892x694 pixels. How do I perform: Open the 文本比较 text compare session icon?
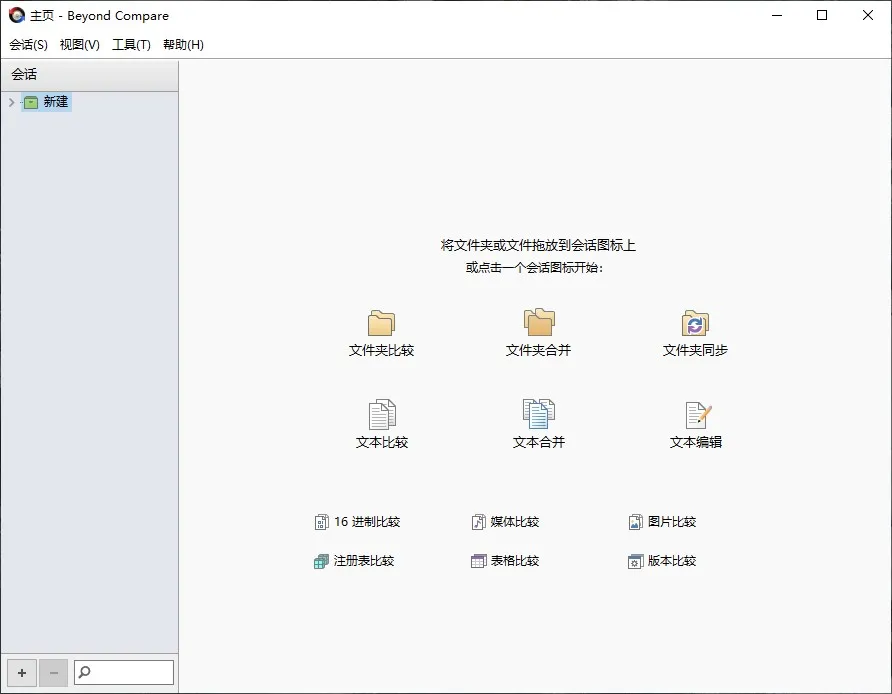382,414
